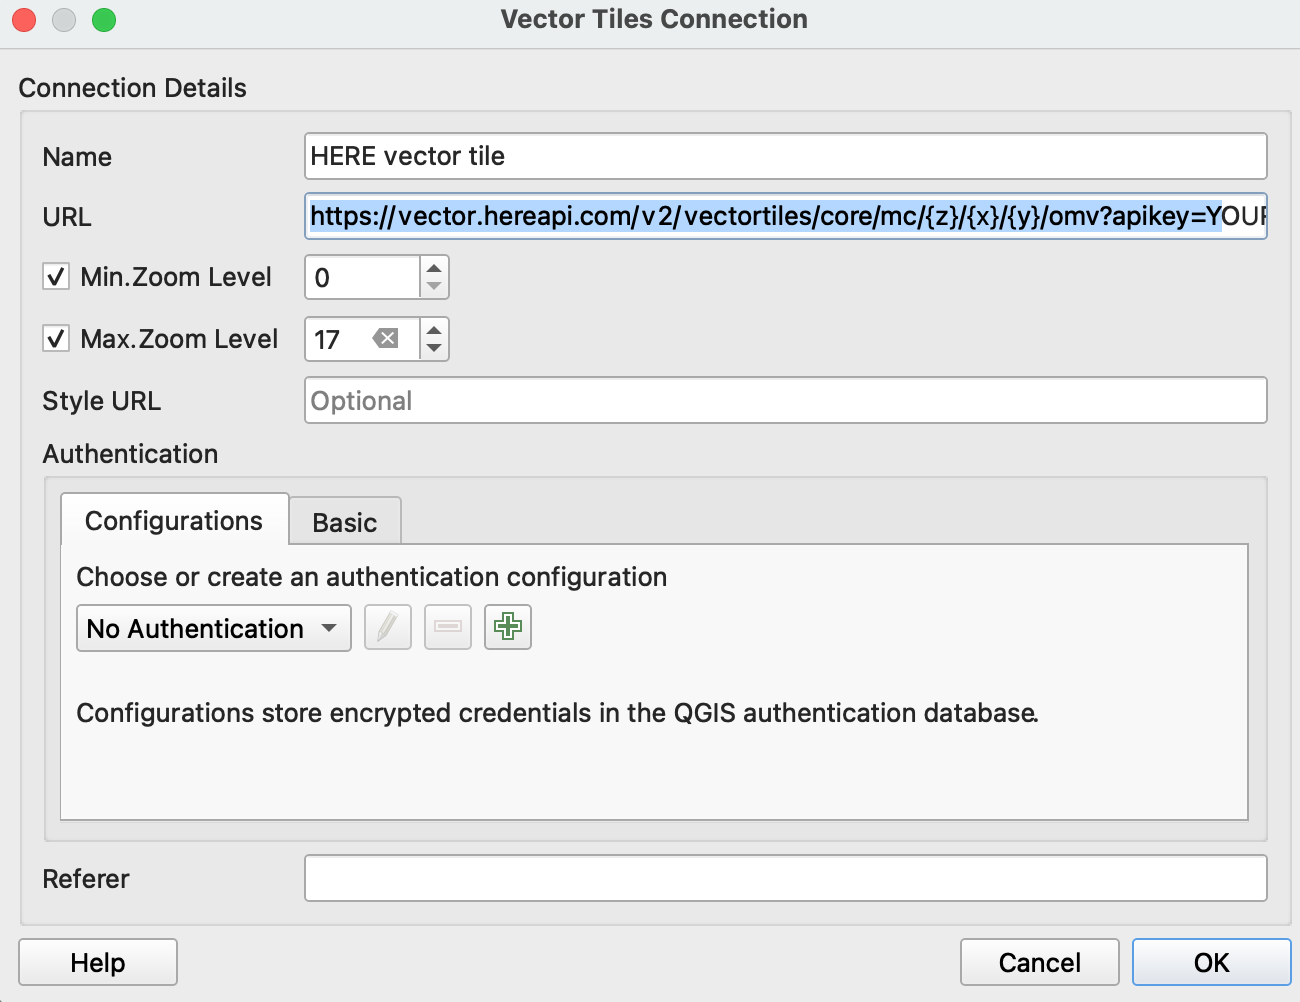Switch to the Configurations tab
This screenshot has height=1002, width=1300.
(x=174, y=520)
